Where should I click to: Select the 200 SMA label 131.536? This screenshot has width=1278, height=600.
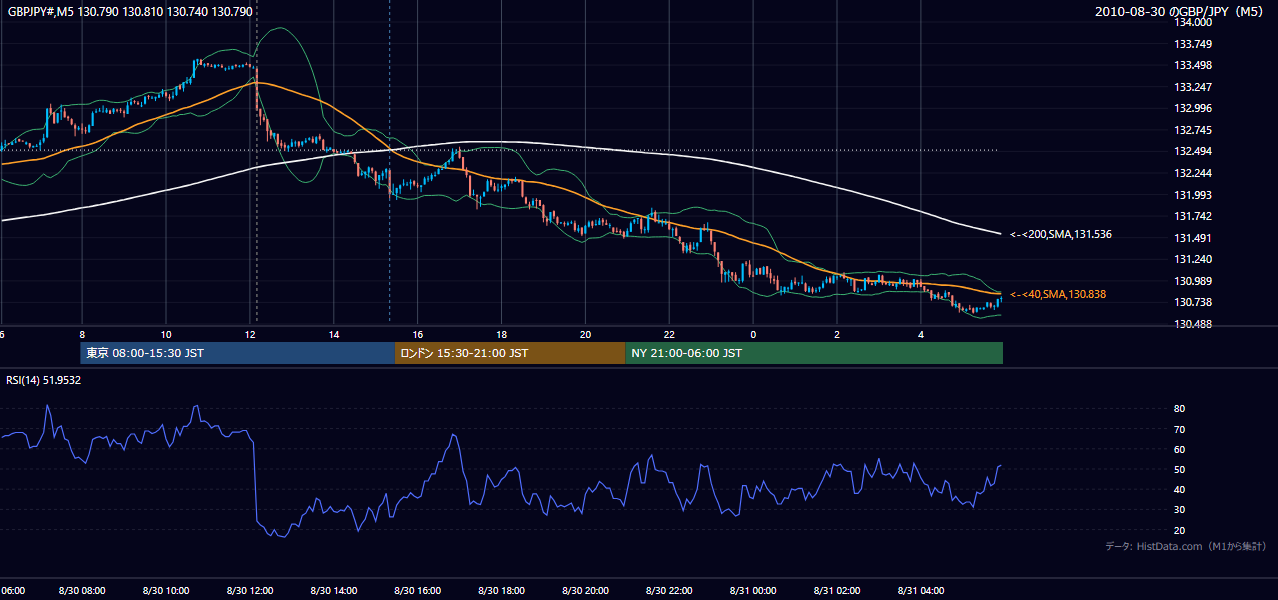[x=1061, y=234]
